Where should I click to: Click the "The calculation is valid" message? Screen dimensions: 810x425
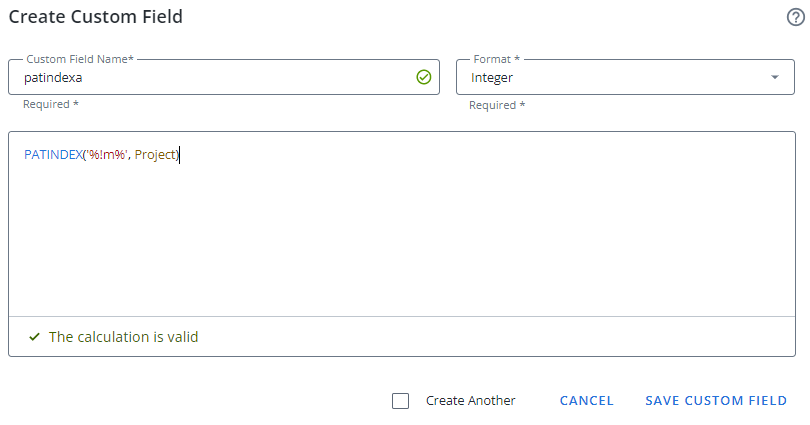click(123, 337)
